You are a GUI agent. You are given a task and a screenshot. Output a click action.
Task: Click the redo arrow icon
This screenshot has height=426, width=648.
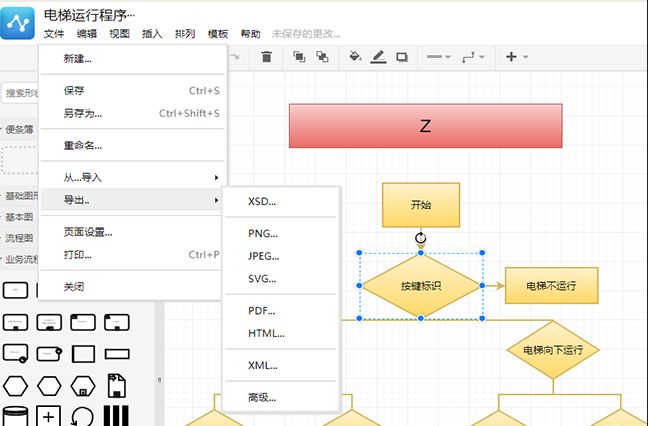(234, 57)
